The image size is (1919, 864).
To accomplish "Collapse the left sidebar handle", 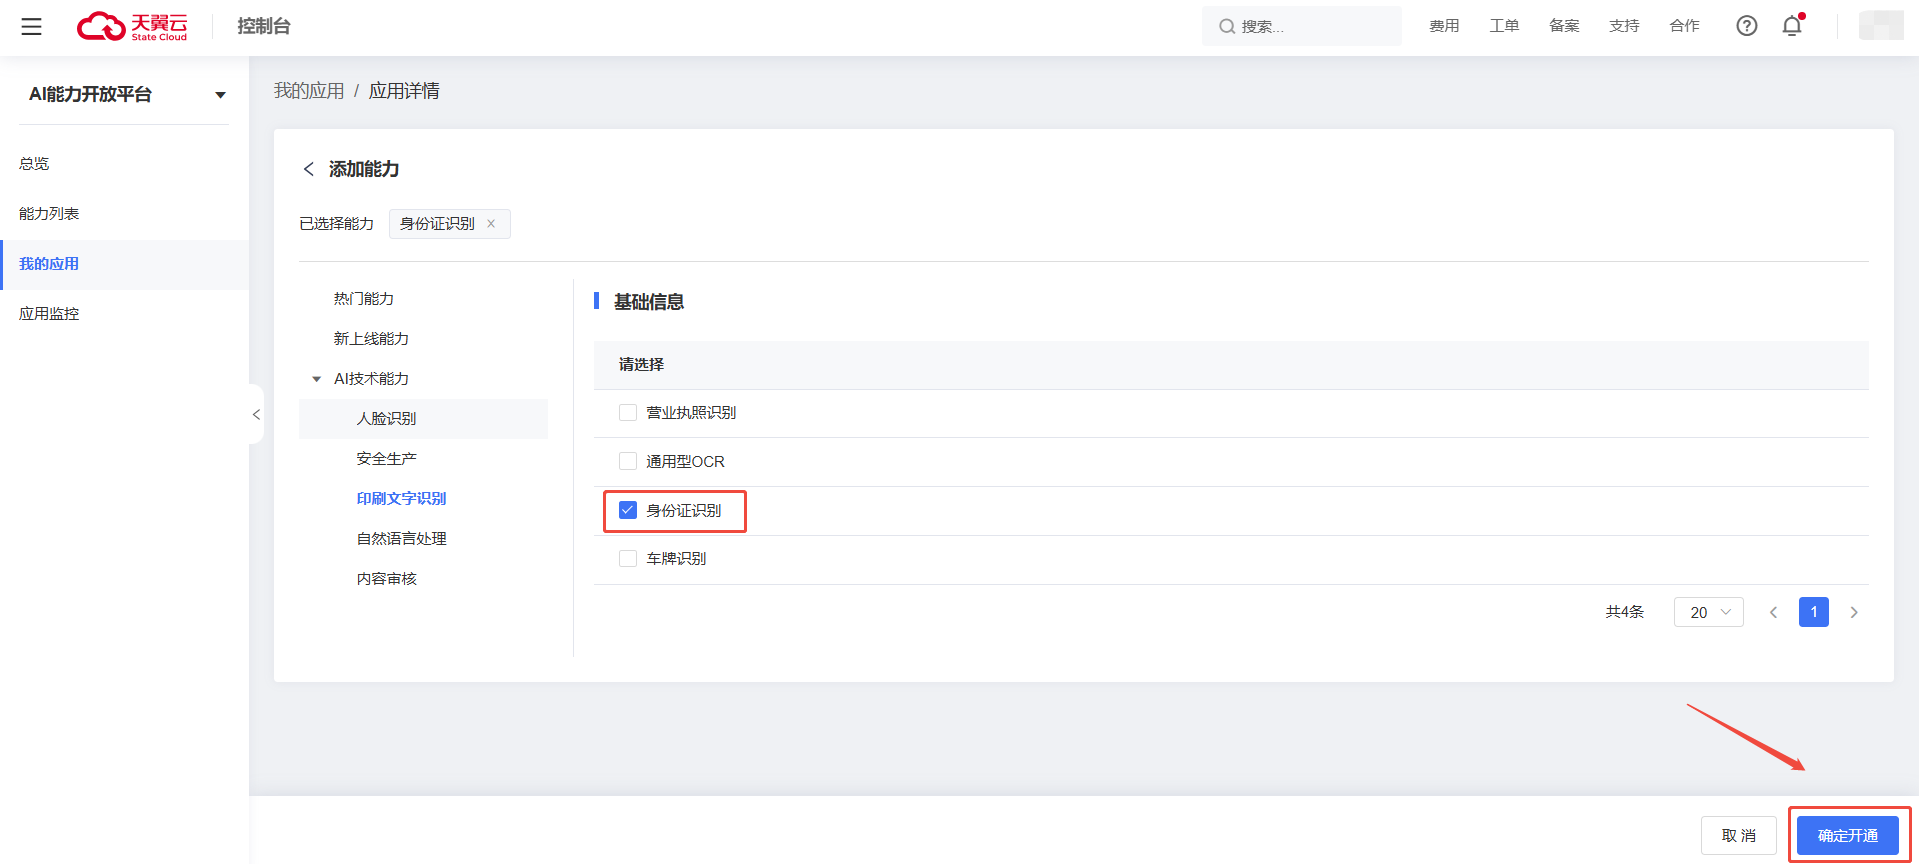I will (x=256, y=414).
